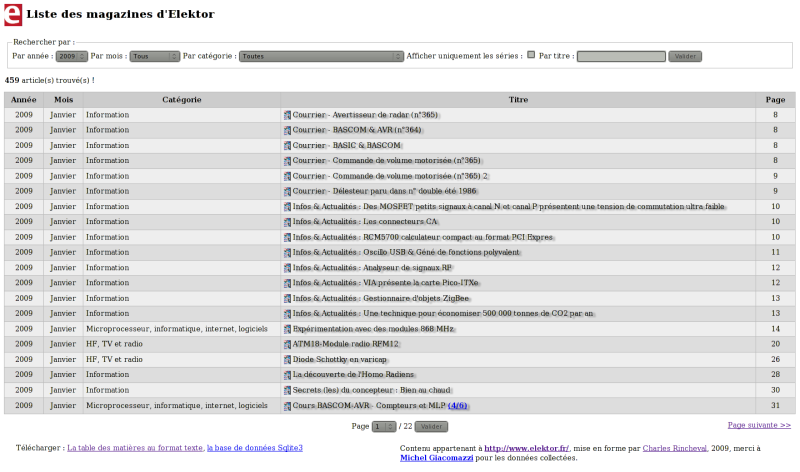The width and height of the screenshot is (800, 472).
Task: Open Michel Giacomazzi link
Action: point(437,458)
